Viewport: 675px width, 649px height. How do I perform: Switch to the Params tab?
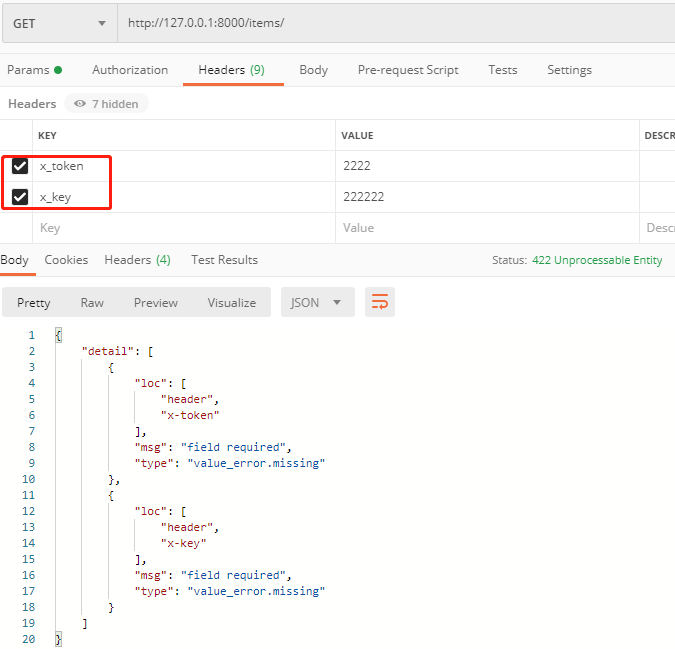pyautogui.click(x=33, y=70)
